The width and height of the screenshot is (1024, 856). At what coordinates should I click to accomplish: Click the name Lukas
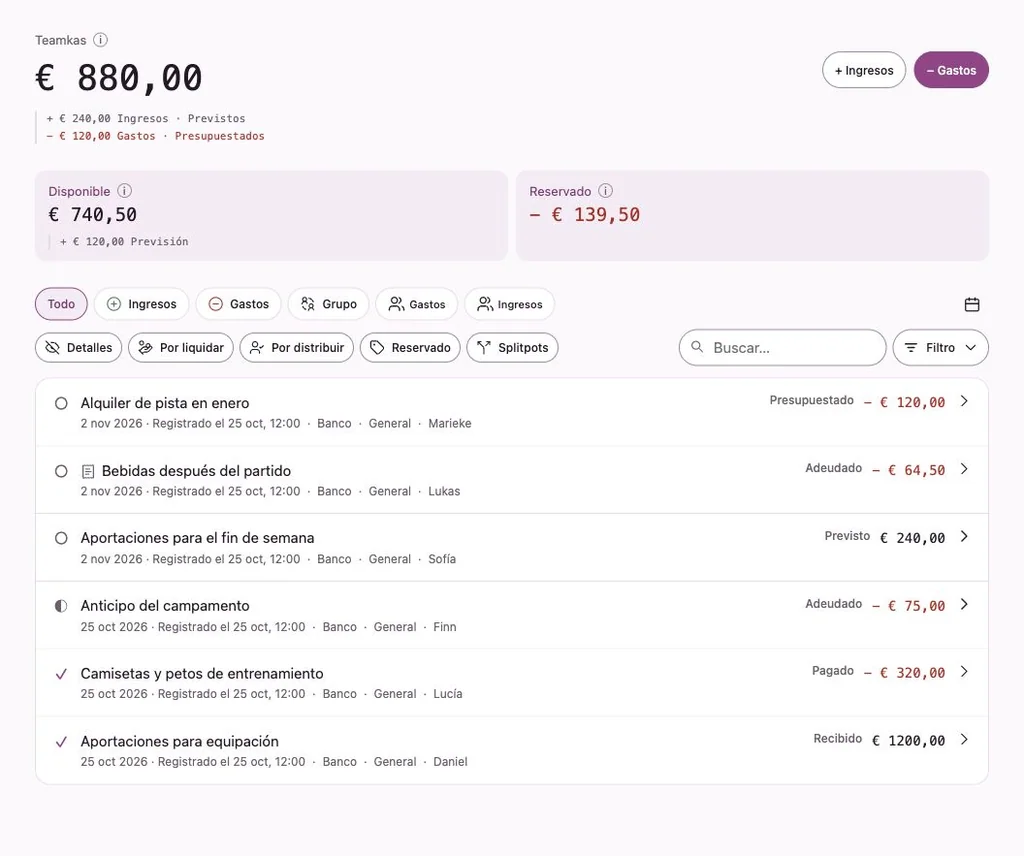tap(444, 491)
